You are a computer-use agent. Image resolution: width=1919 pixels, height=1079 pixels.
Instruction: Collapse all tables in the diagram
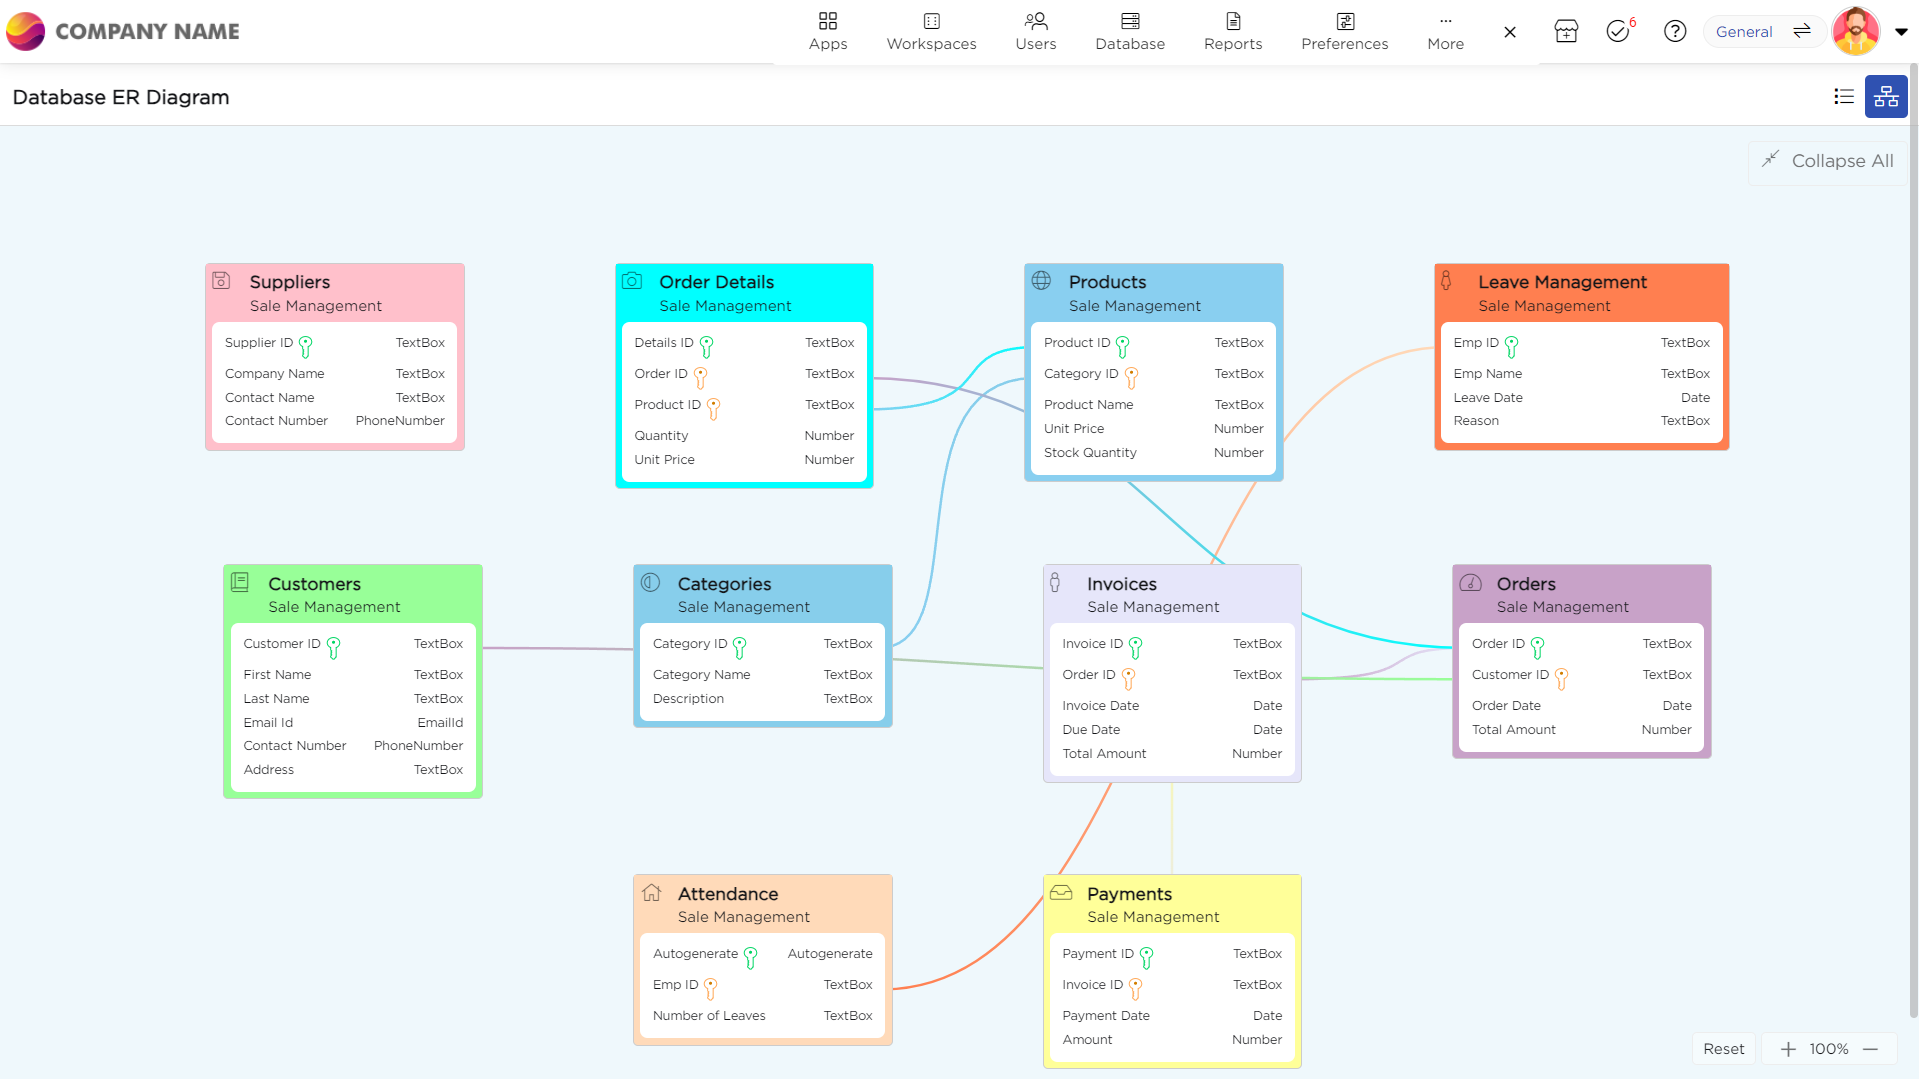coord(1829,161)
